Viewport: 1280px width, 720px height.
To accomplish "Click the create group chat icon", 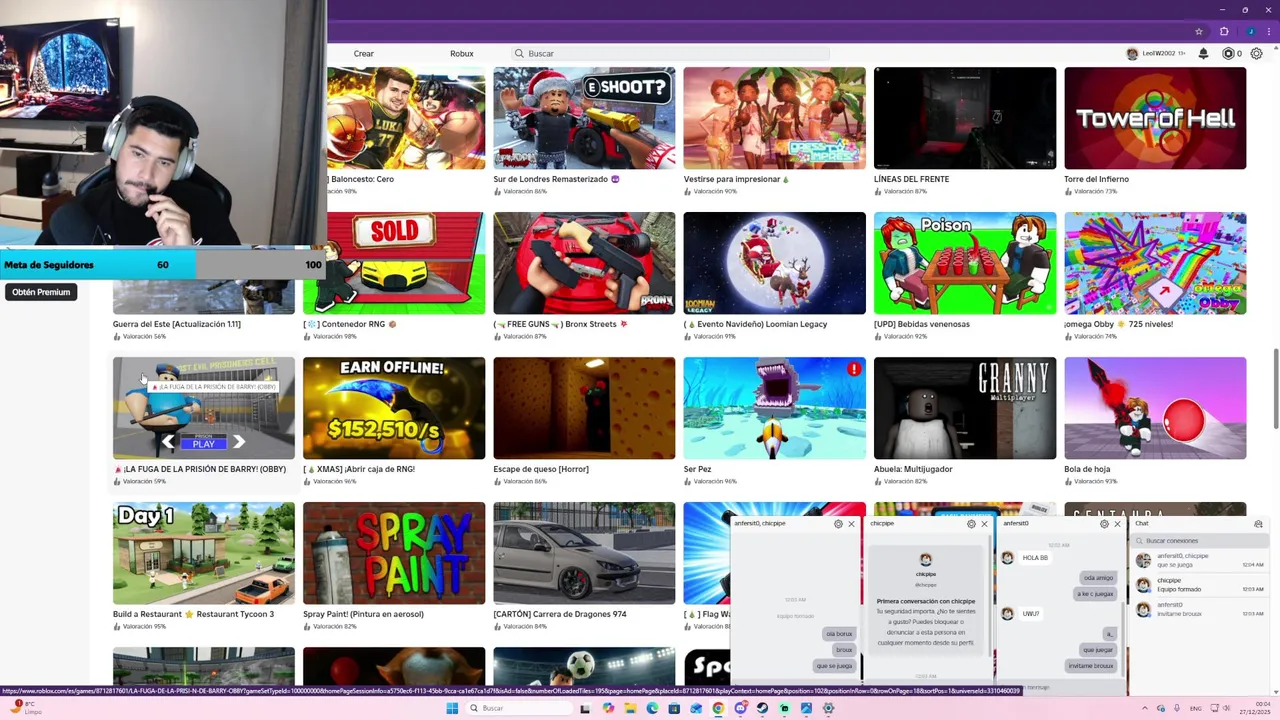I will (1258, 524).
